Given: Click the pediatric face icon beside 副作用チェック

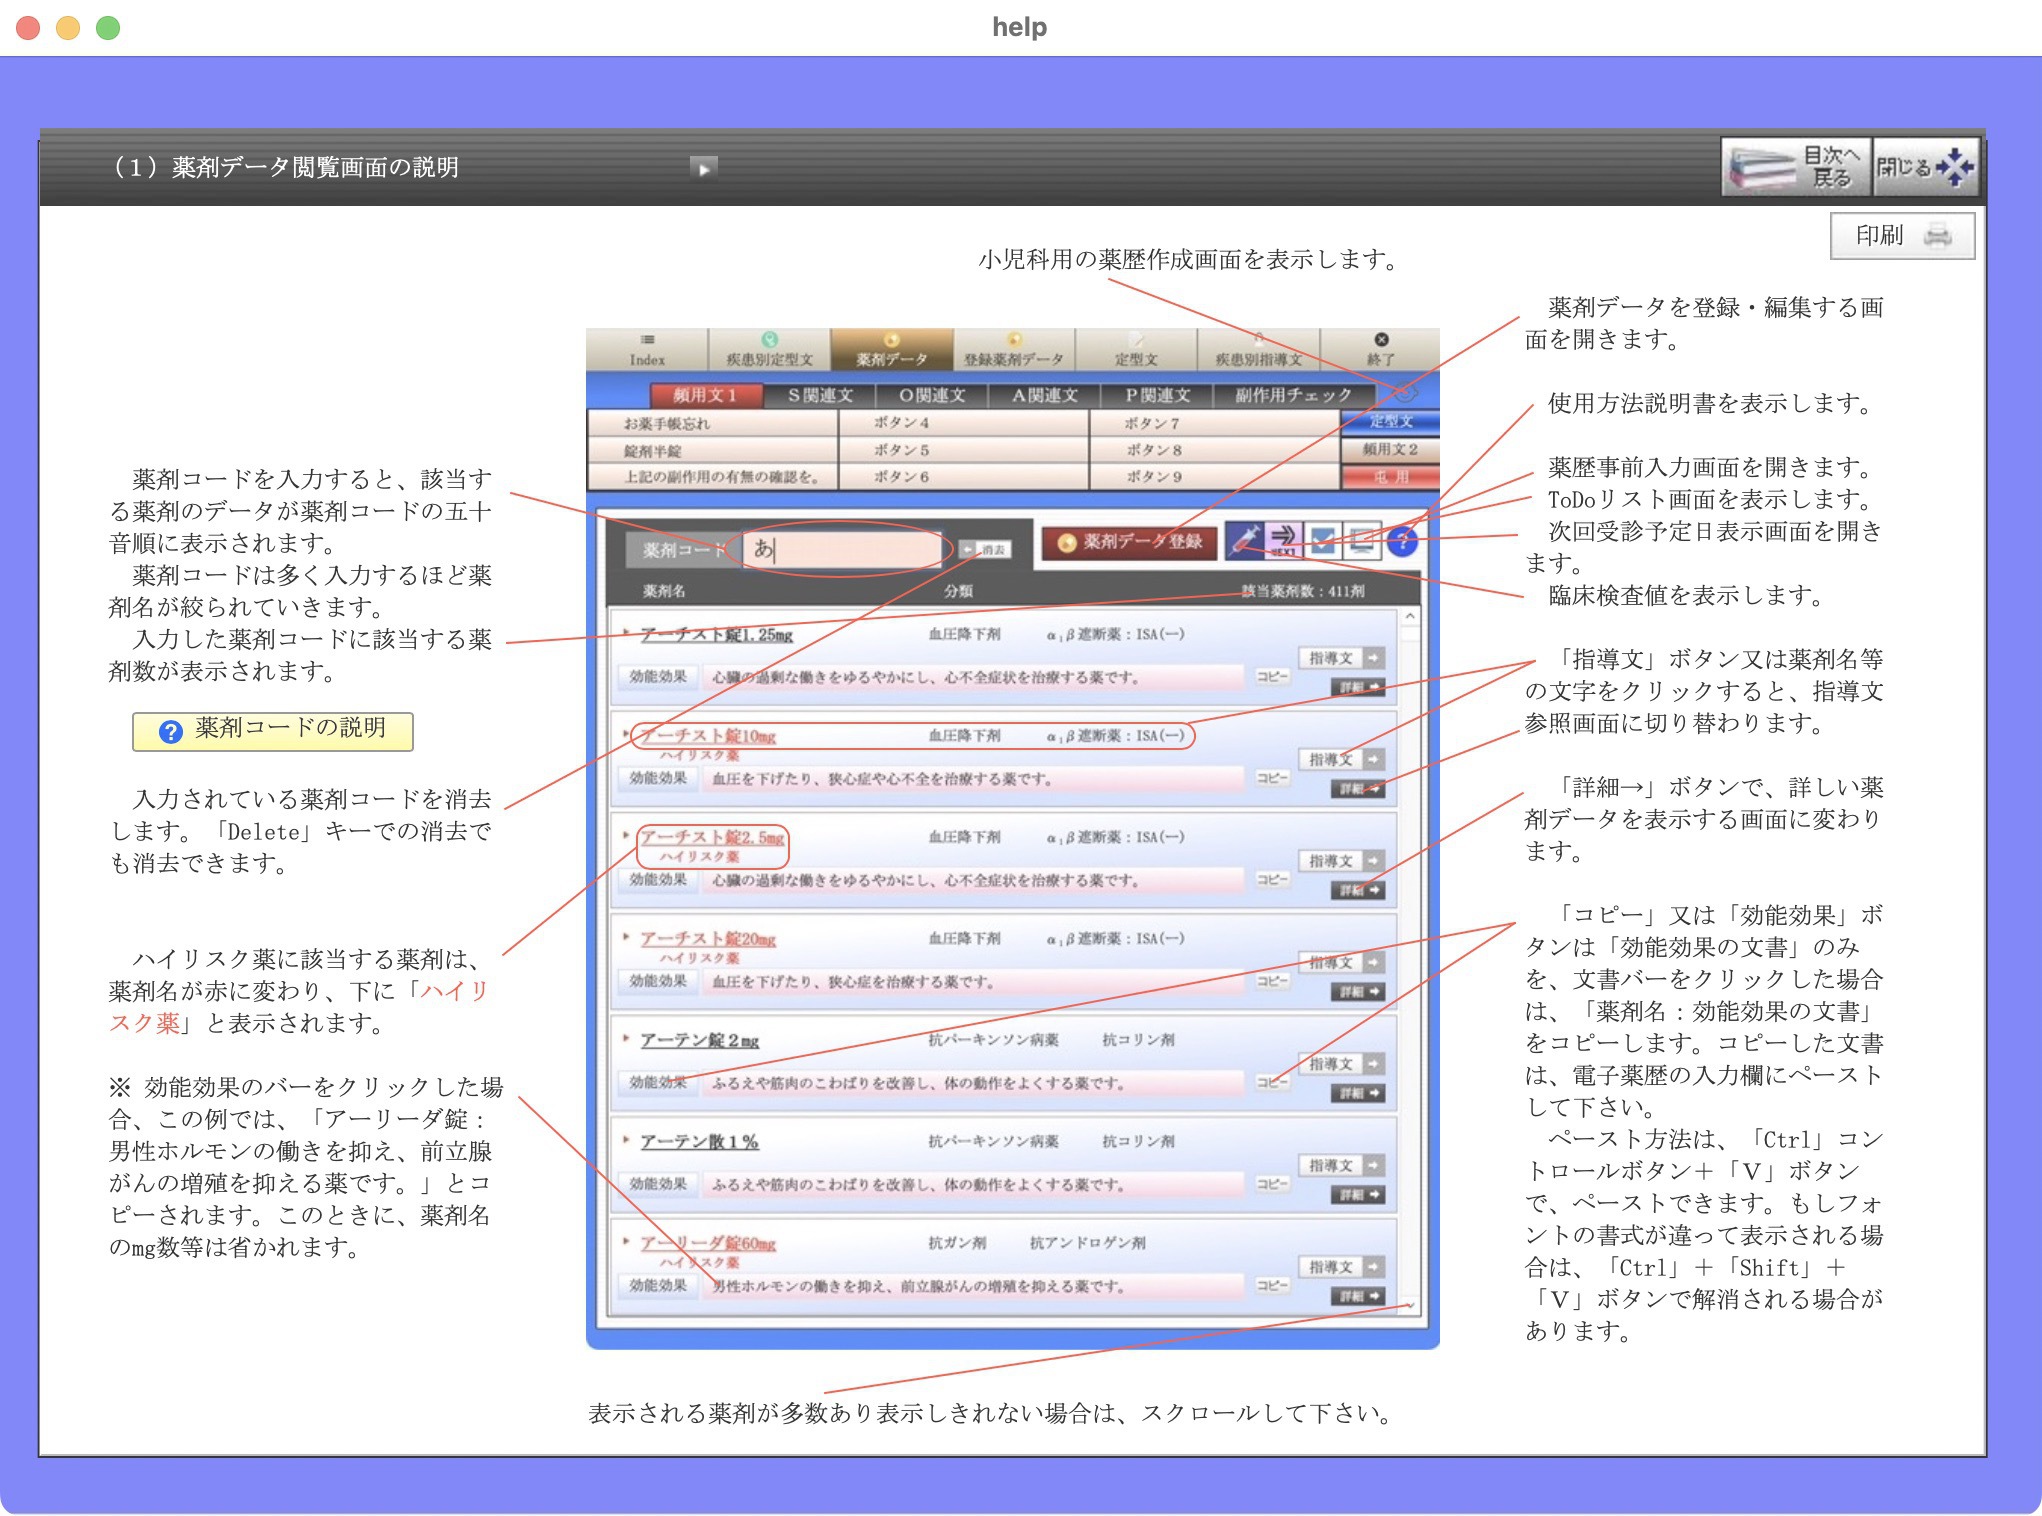Looking at the screenshot, I should coord(1403,393).
